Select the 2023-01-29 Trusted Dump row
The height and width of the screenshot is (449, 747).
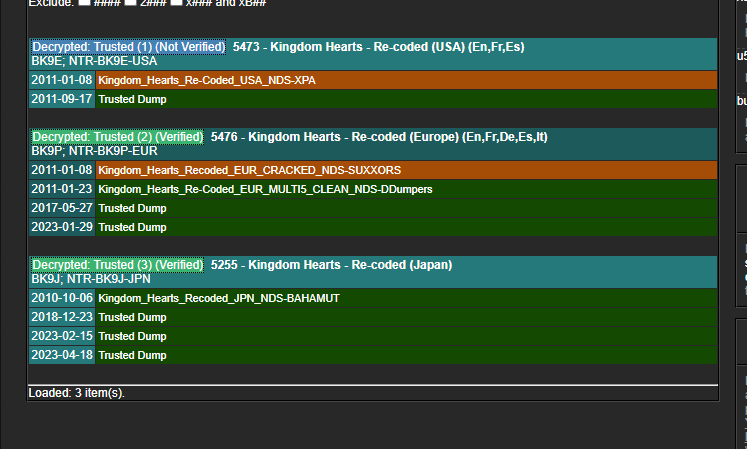pos(373,227)
